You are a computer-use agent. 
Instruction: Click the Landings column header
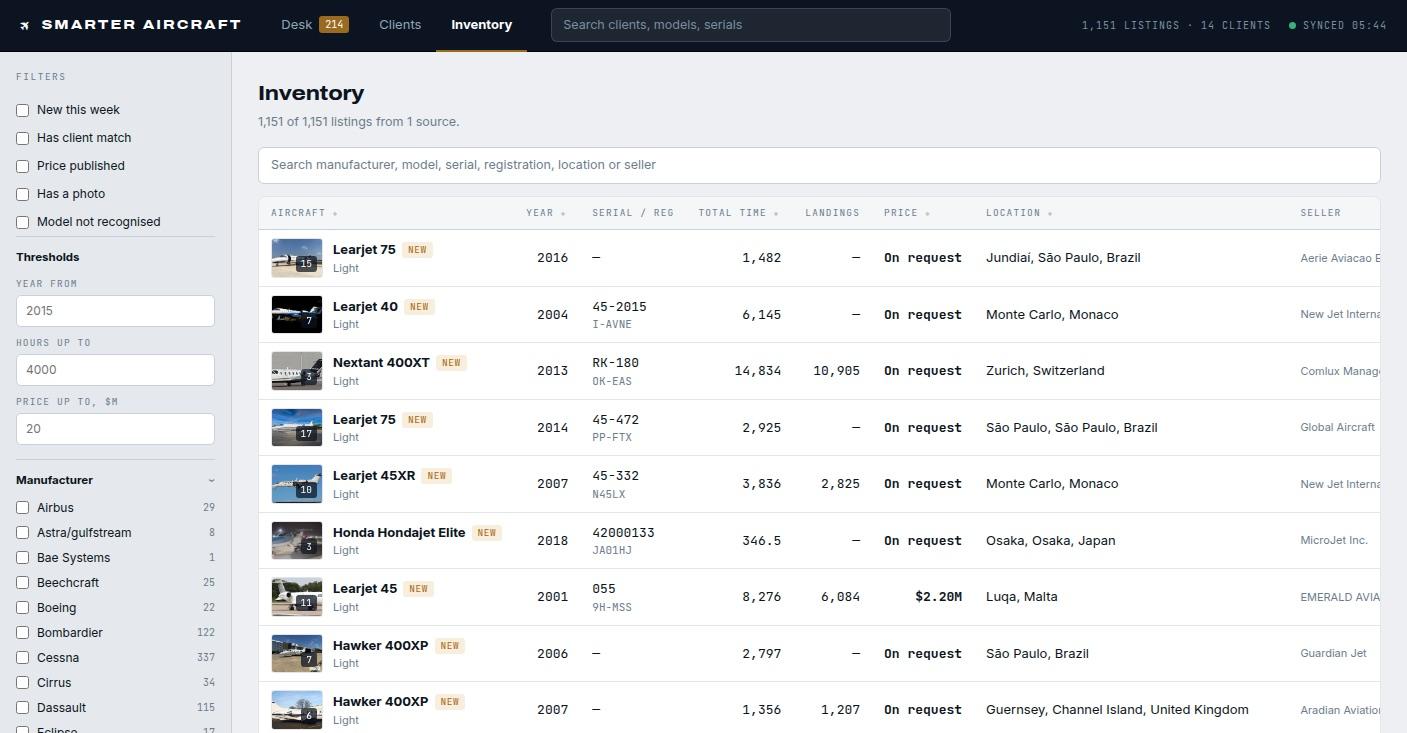pyautogui.click(x=832, y=213)
